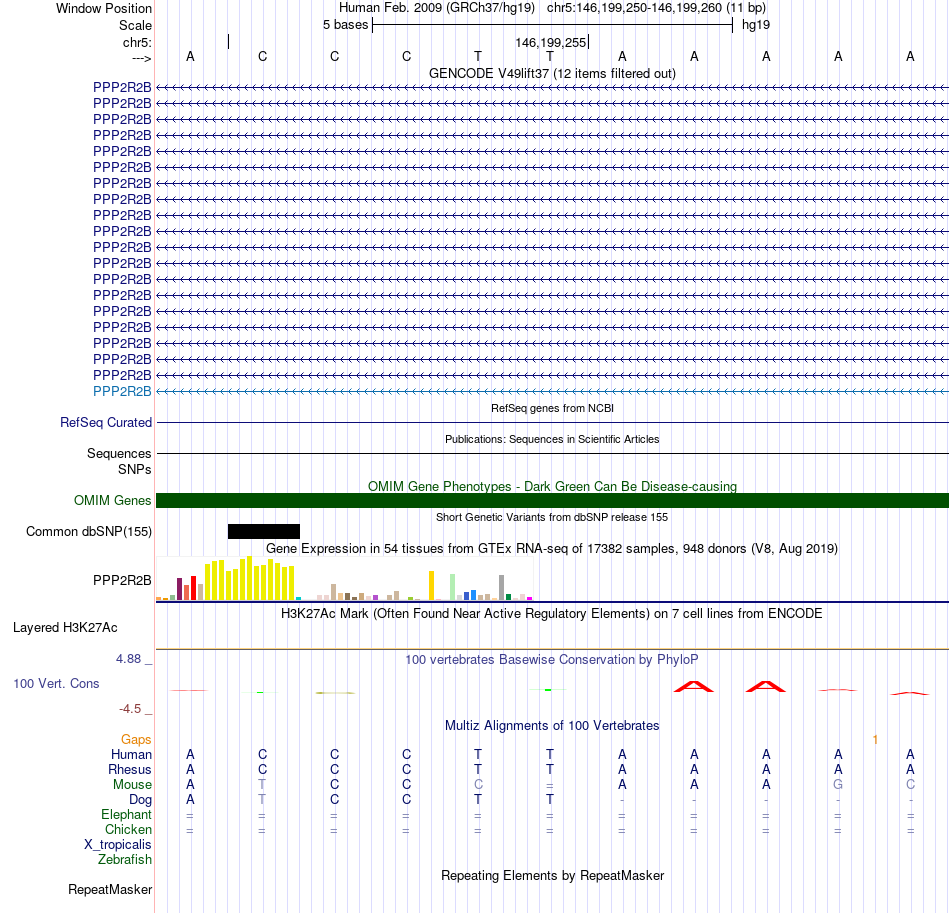Click the 'GENCODE V49lift37 (12 items filtered out)' title

click(552, 73)
